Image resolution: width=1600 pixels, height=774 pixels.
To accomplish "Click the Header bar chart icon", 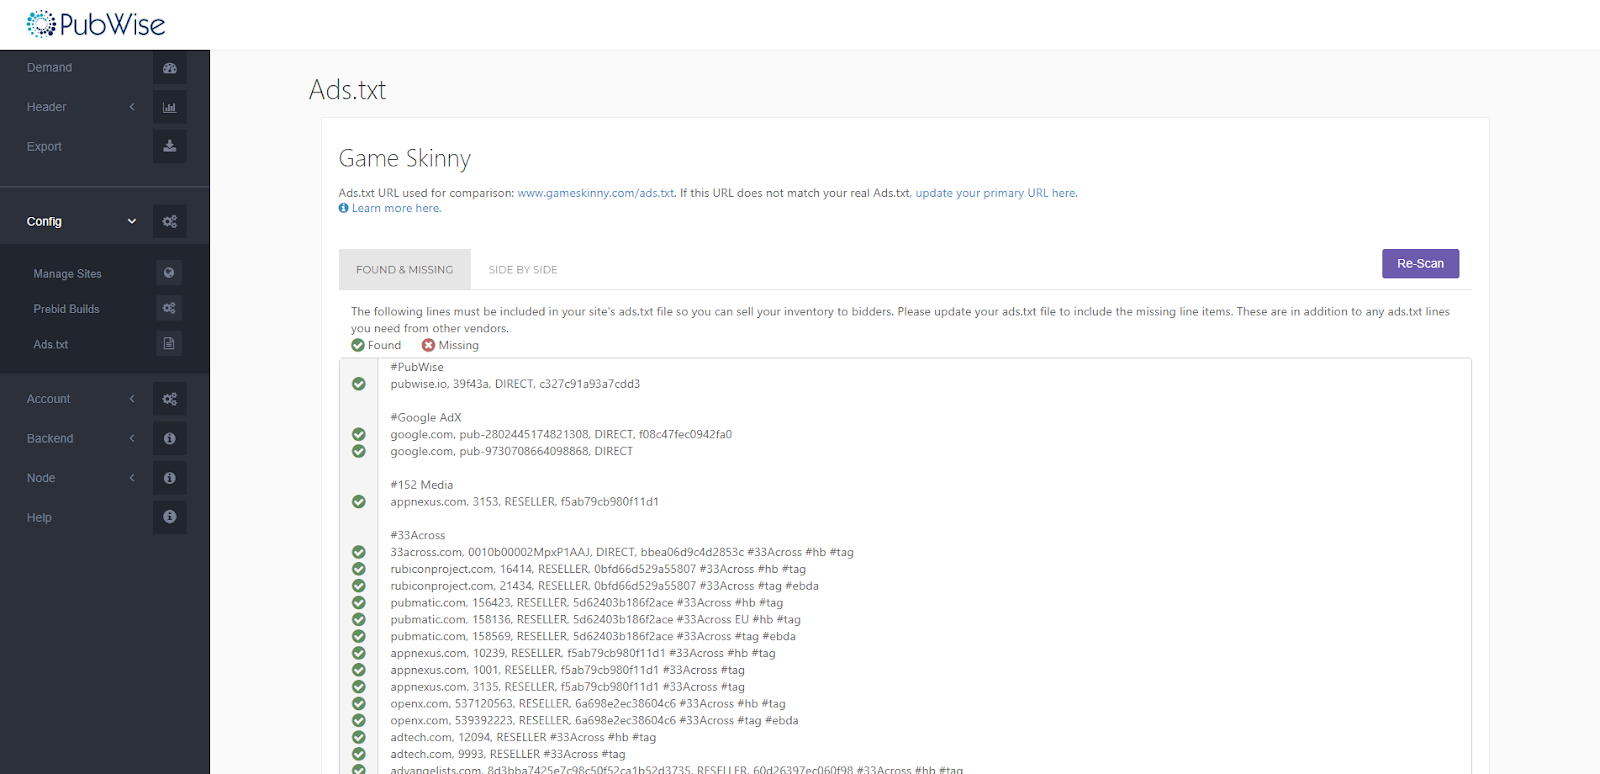I will [x=170, y=107].
